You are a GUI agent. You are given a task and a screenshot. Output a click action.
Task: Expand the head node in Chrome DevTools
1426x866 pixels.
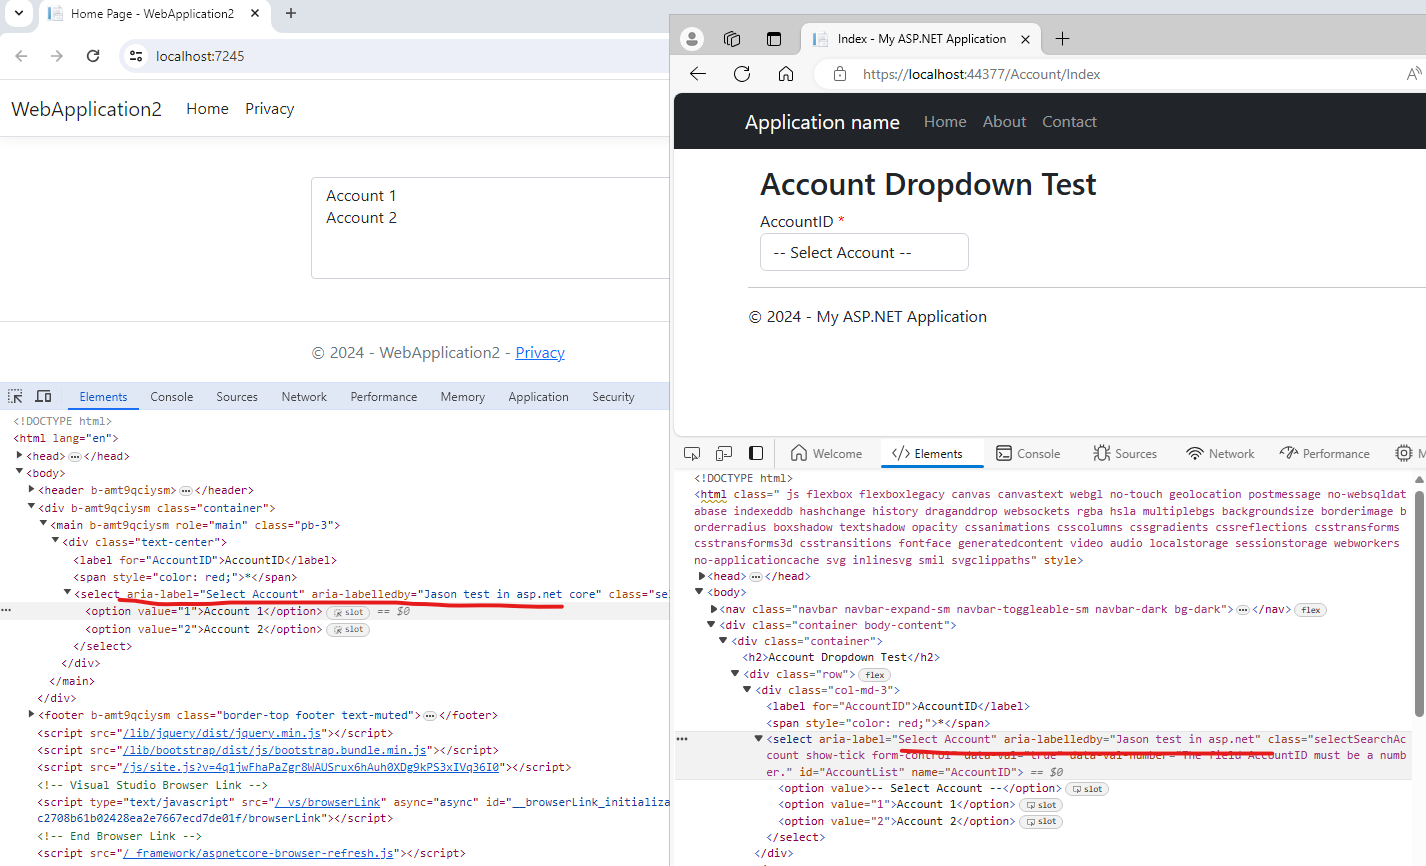19,456
